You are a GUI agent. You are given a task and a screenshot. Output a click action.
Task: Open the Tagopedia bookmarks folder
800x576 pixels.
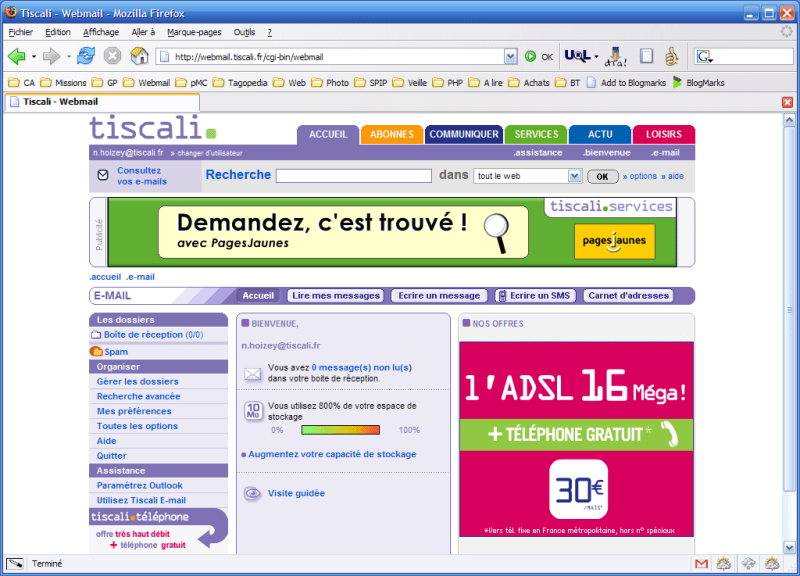click(x=240, y=83)
